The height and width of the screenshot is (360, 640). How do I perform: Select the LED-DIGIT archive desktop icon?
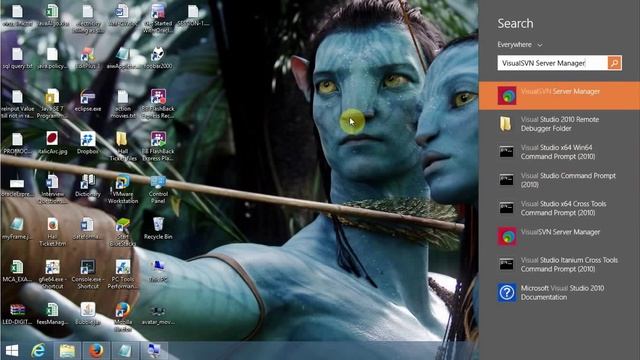[x=17, y=313]
